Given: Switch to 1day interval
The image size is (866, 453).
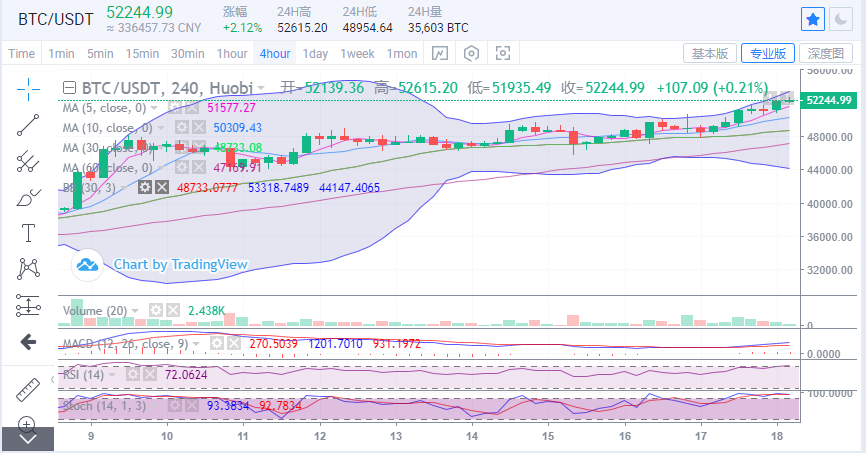Looking at the screenshot, I should tap(315, 54).
